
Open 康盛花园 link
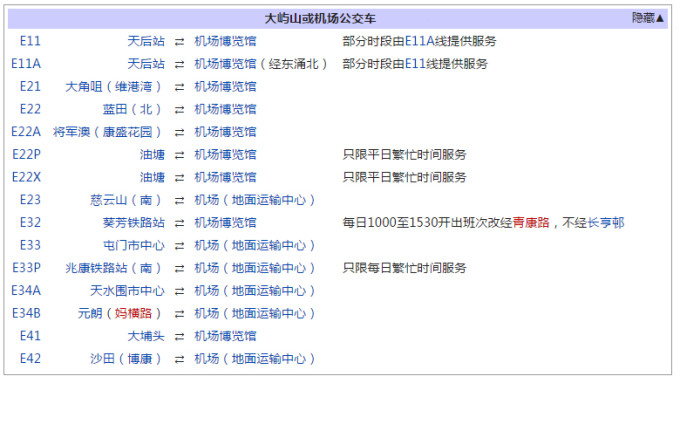coord(129,132)
